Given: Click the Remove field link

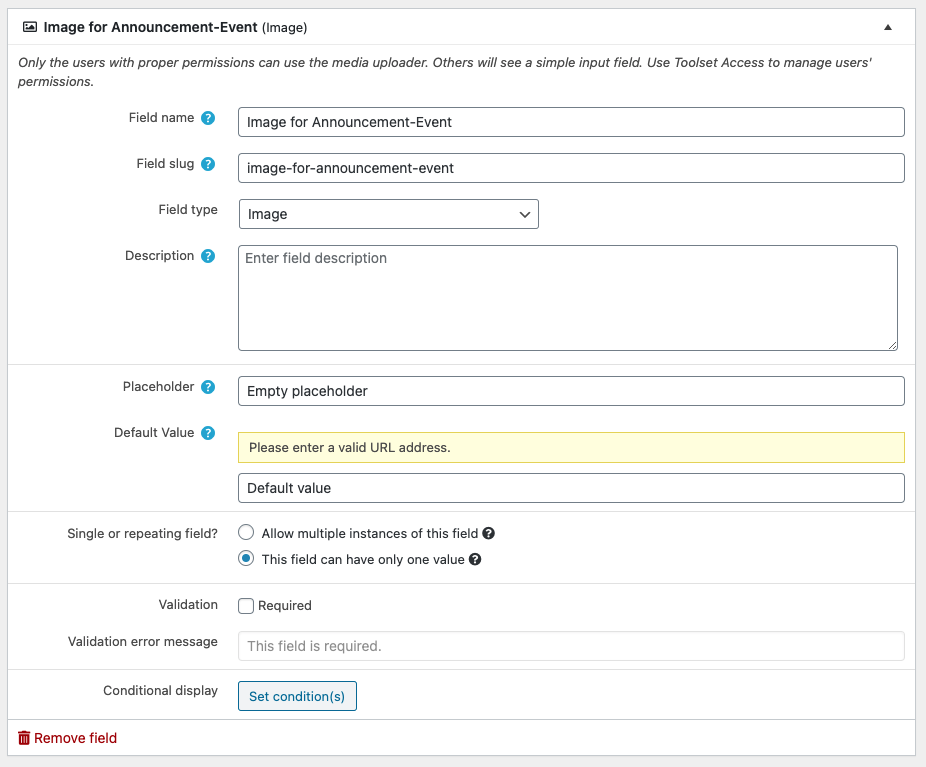Looking at the screenshot, I should 76,738.
